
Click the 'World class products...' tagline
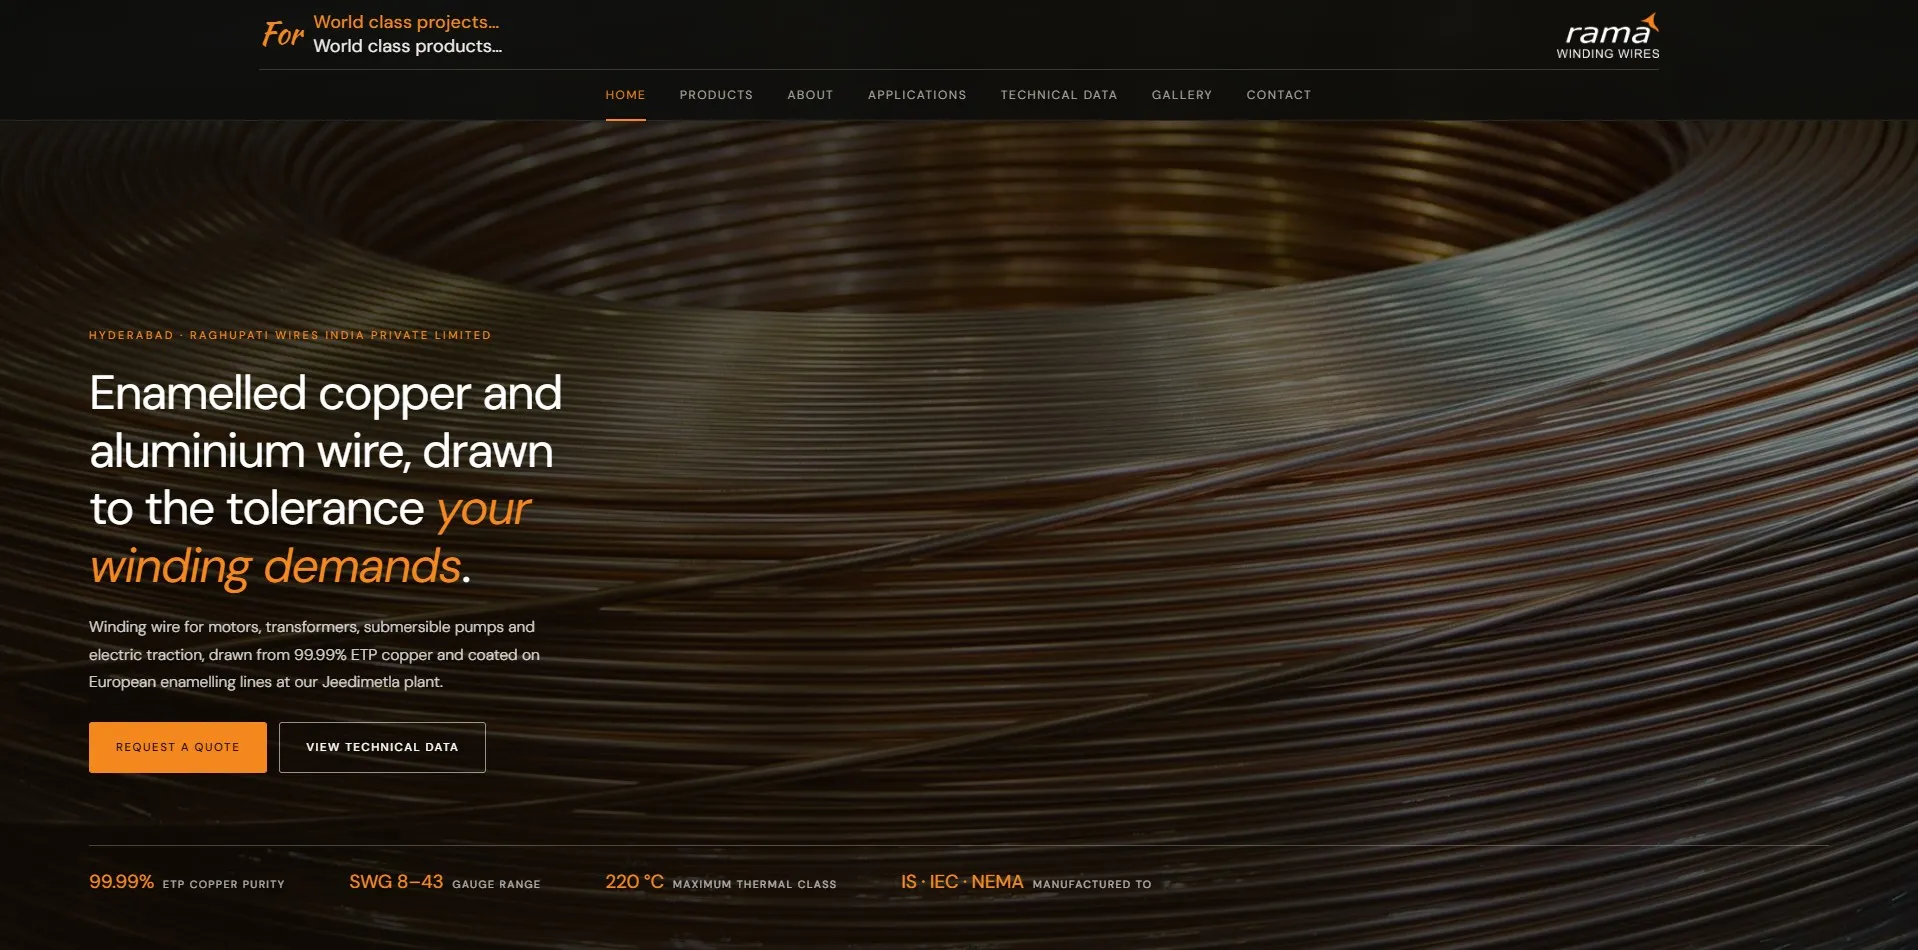408,46
